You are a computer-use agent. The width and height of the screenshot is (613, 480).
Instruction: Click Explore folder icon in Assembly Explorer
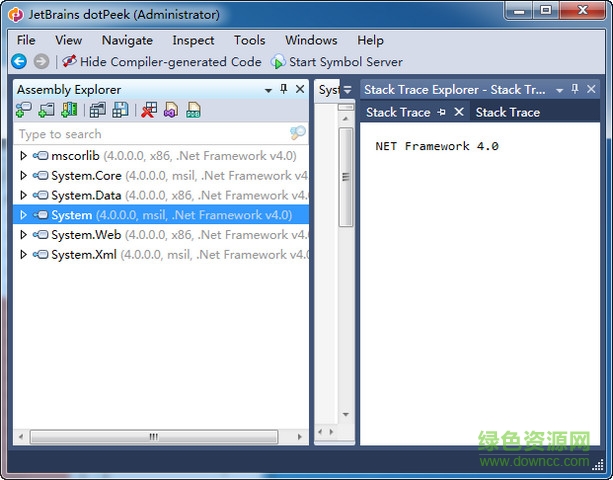[46, 110]
